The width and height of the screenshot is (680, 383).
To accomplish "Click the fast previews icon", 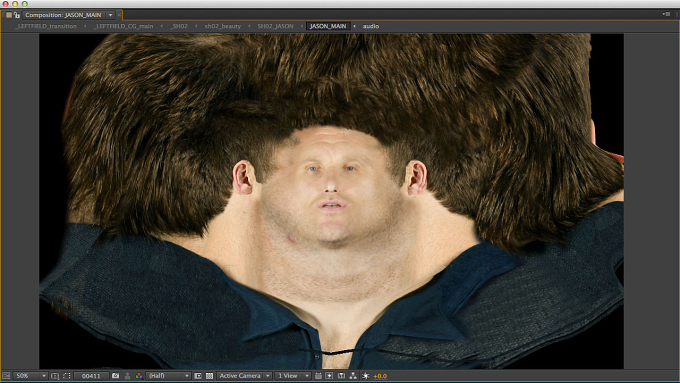I will click(x=330, y=376).
